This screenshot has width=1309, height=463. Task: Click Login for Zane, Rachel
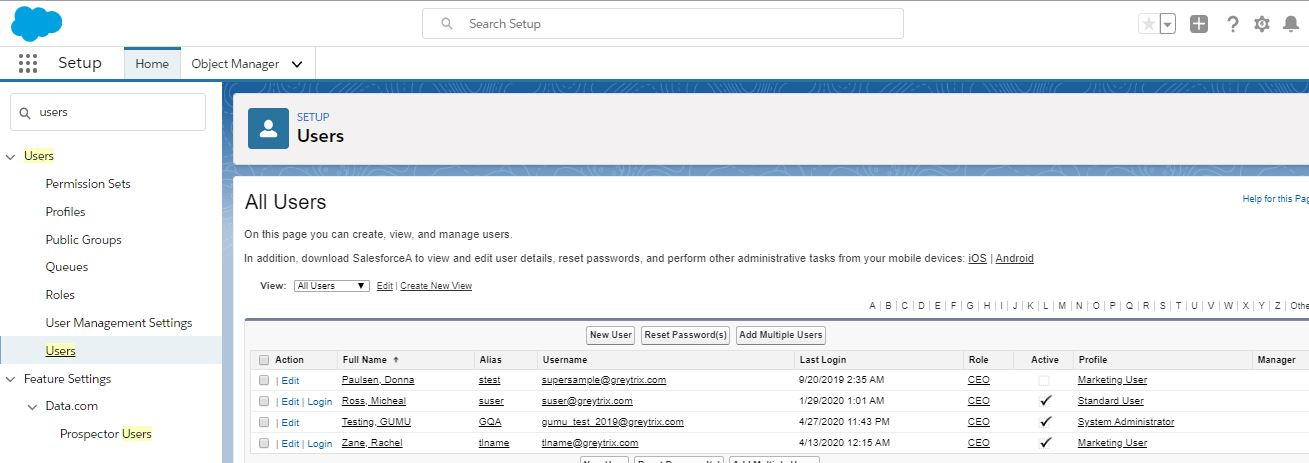coord(320,443)
